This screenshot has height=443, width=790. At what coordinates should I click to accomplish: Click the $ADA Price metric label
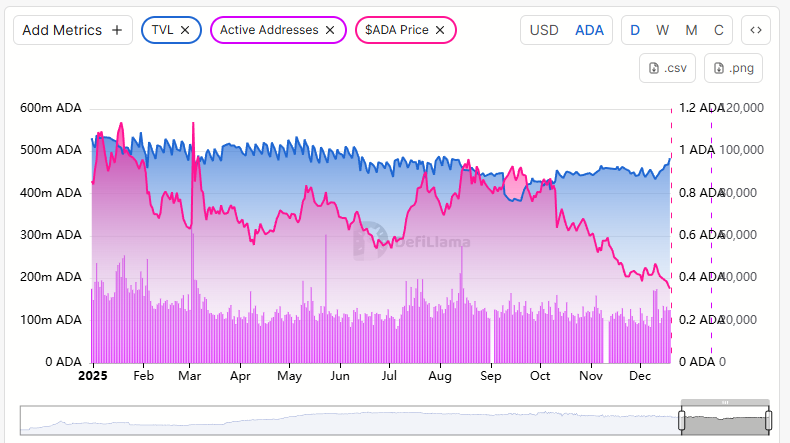pyautogui.click(x=396, y=30)
